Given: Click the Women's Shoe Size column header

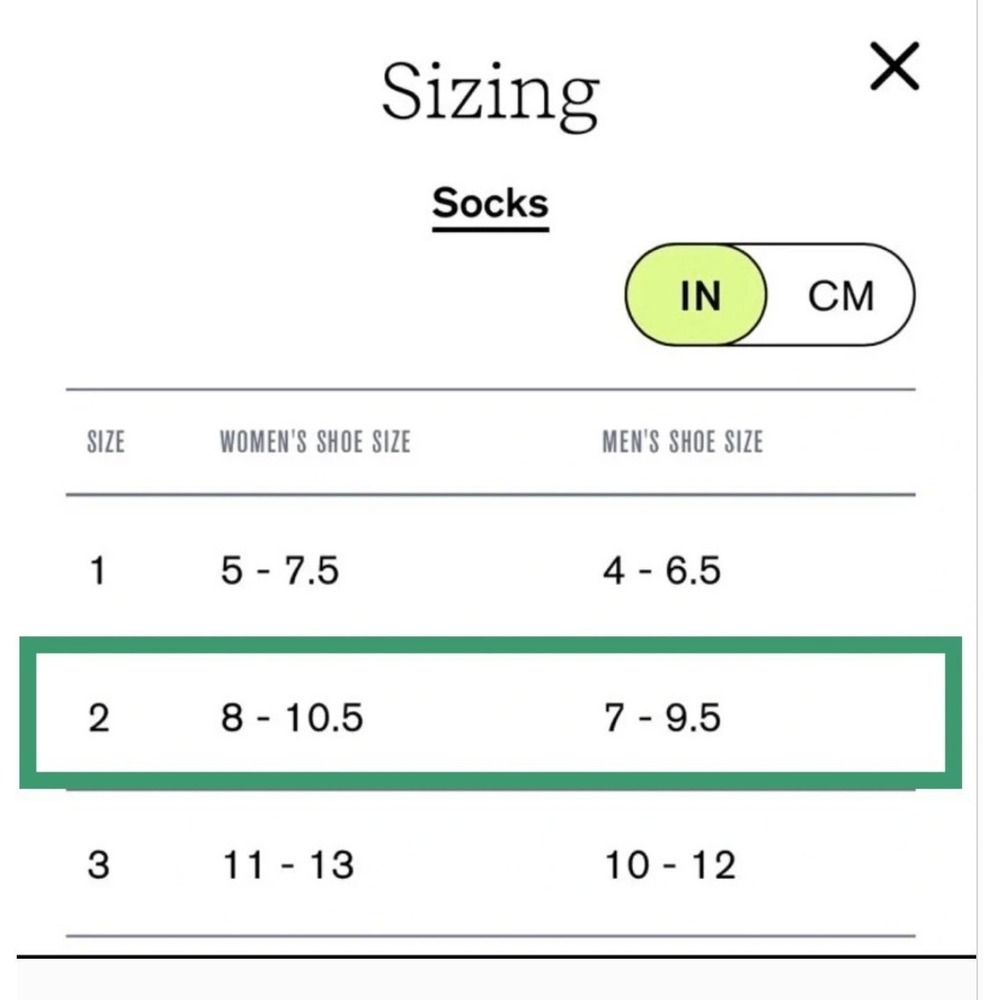Looking at the screenshot, I should (315, 442).
